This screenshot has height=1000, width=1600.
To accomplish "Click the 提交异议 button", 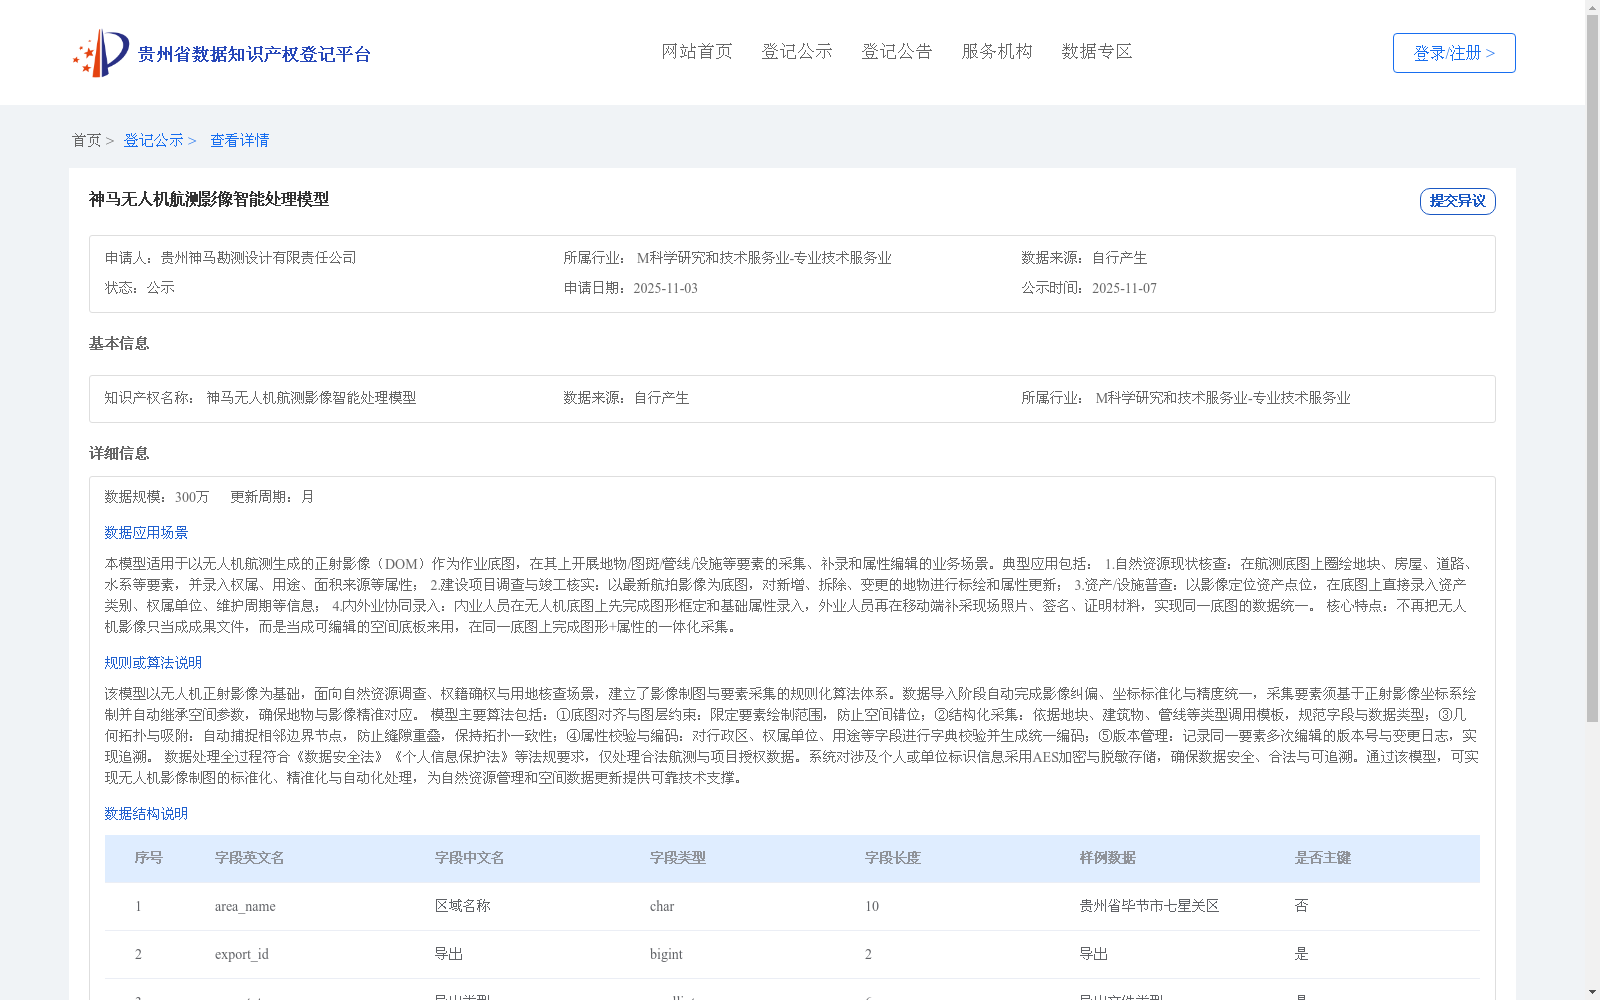I will pyautogui.click(x=1458, y=201).
